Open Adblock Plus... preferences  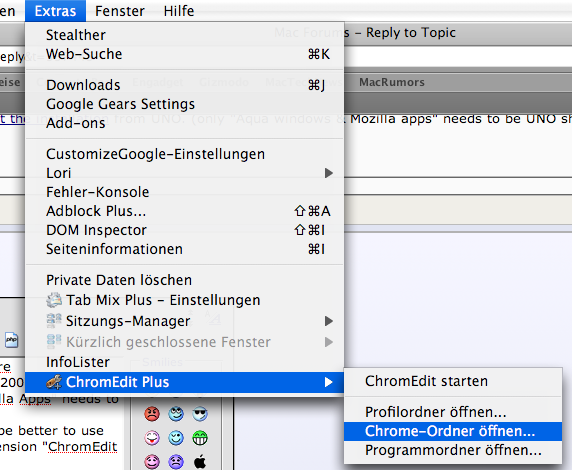(x=185, y=211)
